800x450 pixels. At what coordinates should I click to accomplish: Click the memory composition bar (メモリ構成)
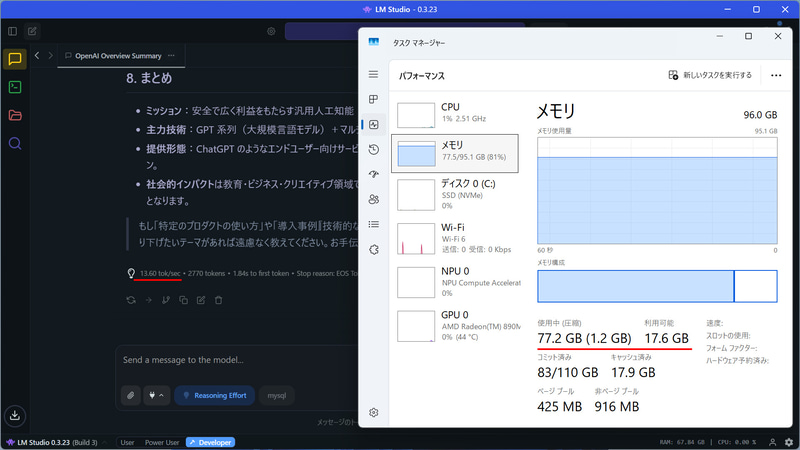657,286
